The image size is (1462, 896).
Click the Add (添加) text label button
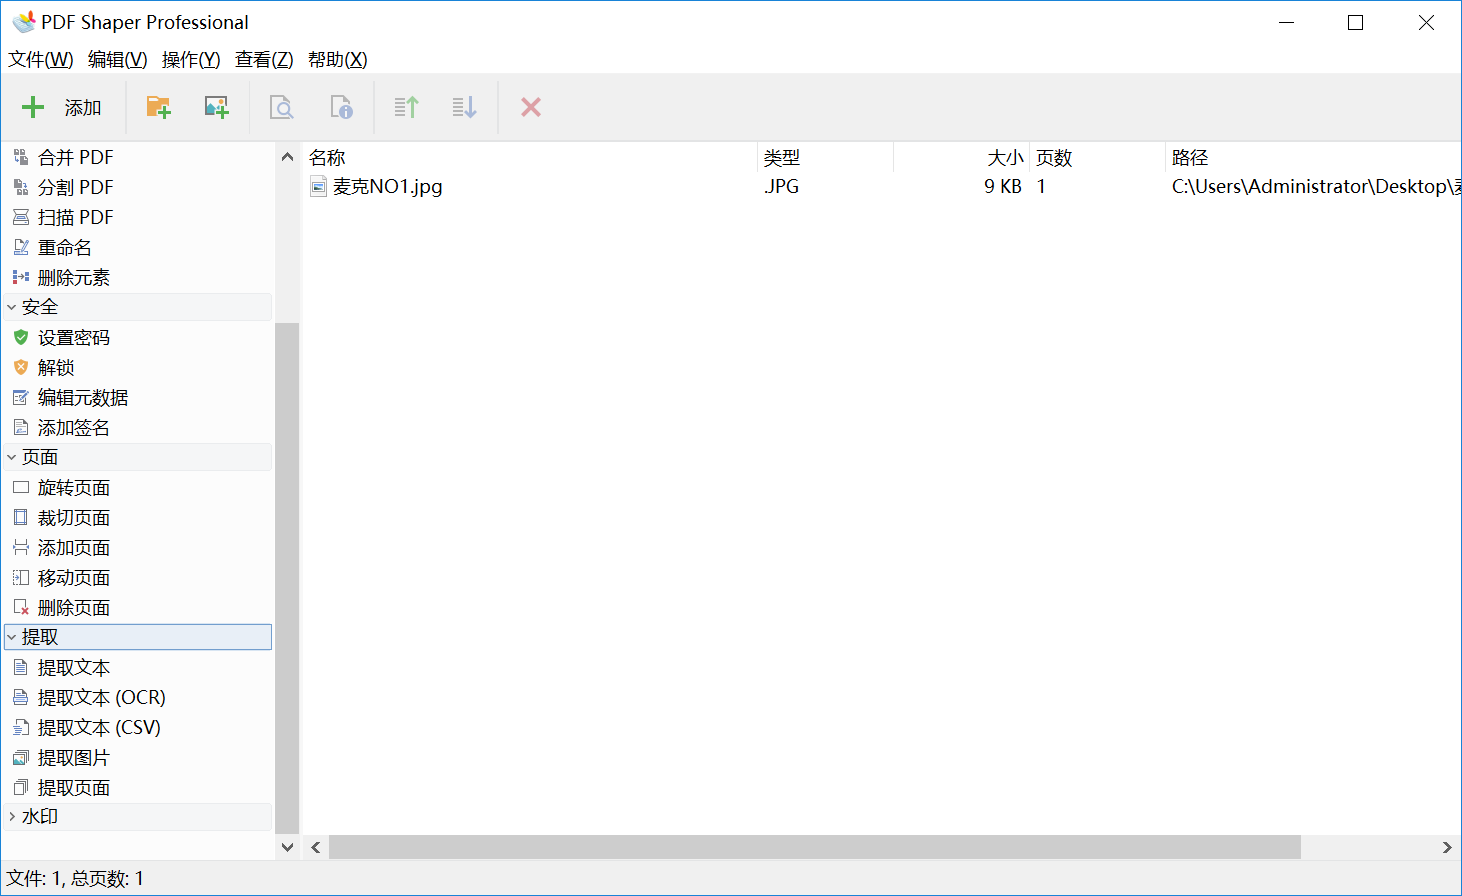point(83,107)
